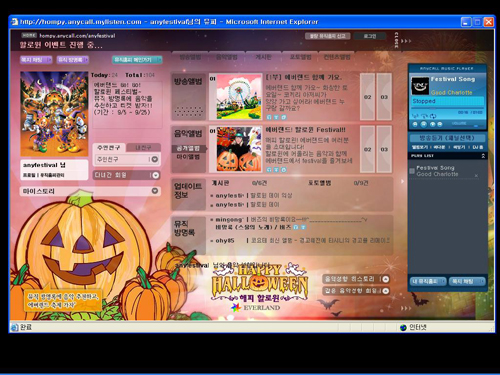Screen dimensions: 500x375
Task: Open the 에버랜드! 할로윈 Festival!!! title
Action: point(305,130)
